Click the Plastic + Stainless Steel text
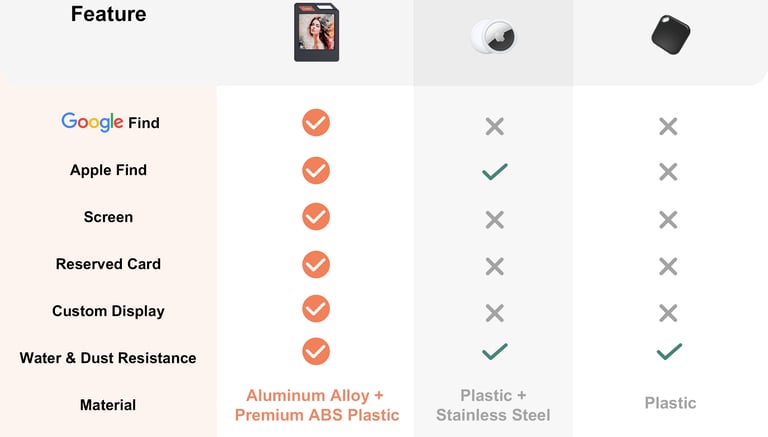 [x=493, y=405]
